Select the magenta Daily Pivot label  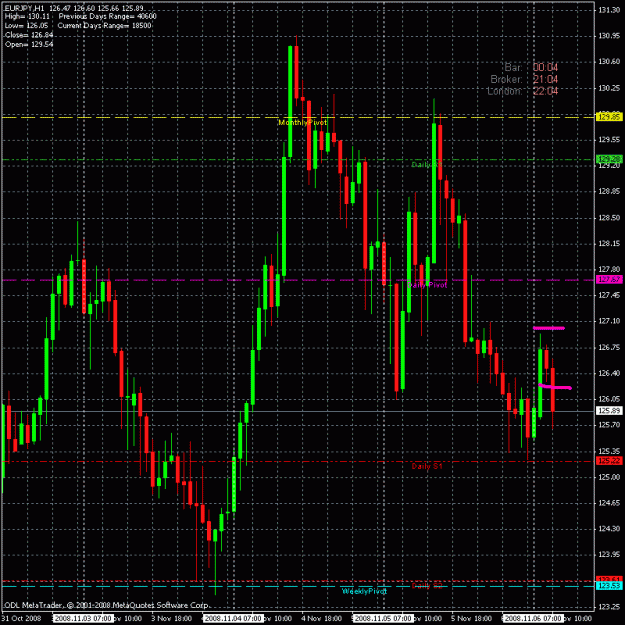[427, 285]
